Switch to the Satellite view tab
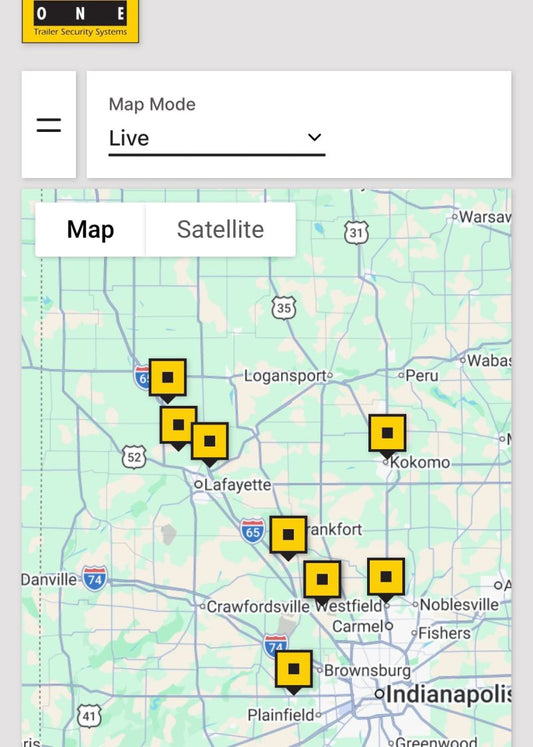 pyautogui.click(x=221, y=230)
